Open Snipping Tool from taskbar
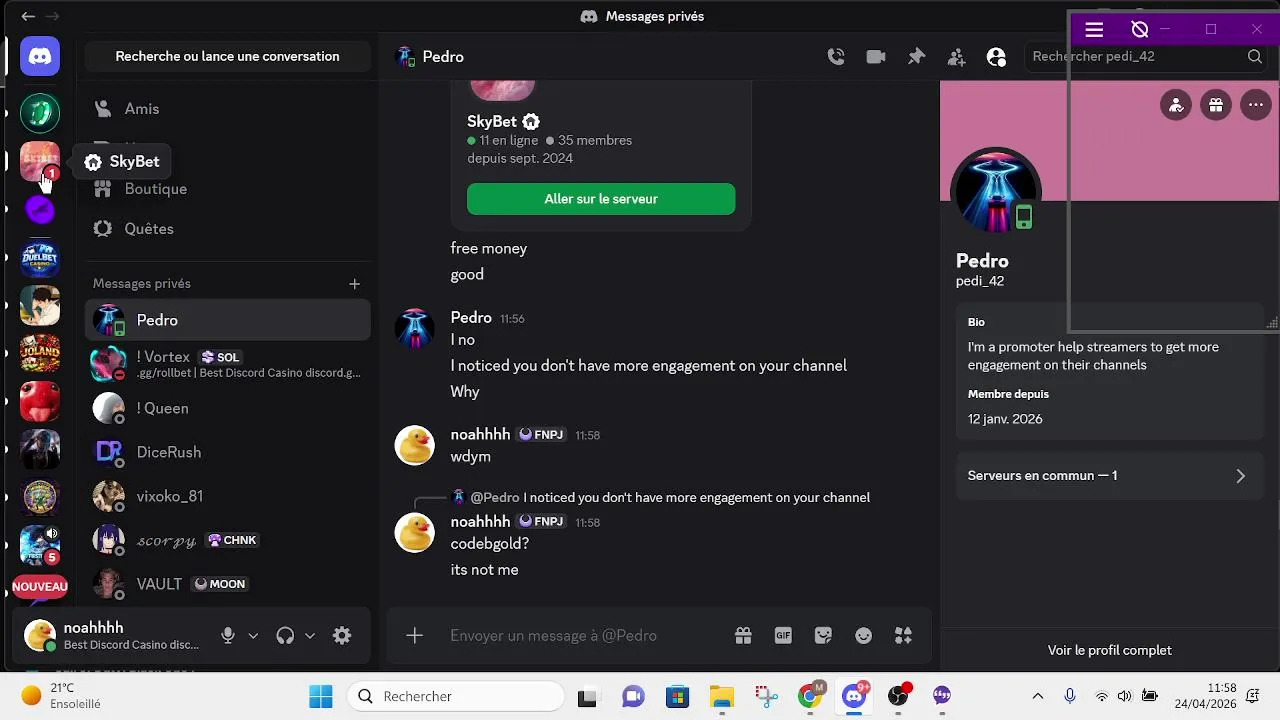The width and height of the screenshot is (1280, 720). 766,696
